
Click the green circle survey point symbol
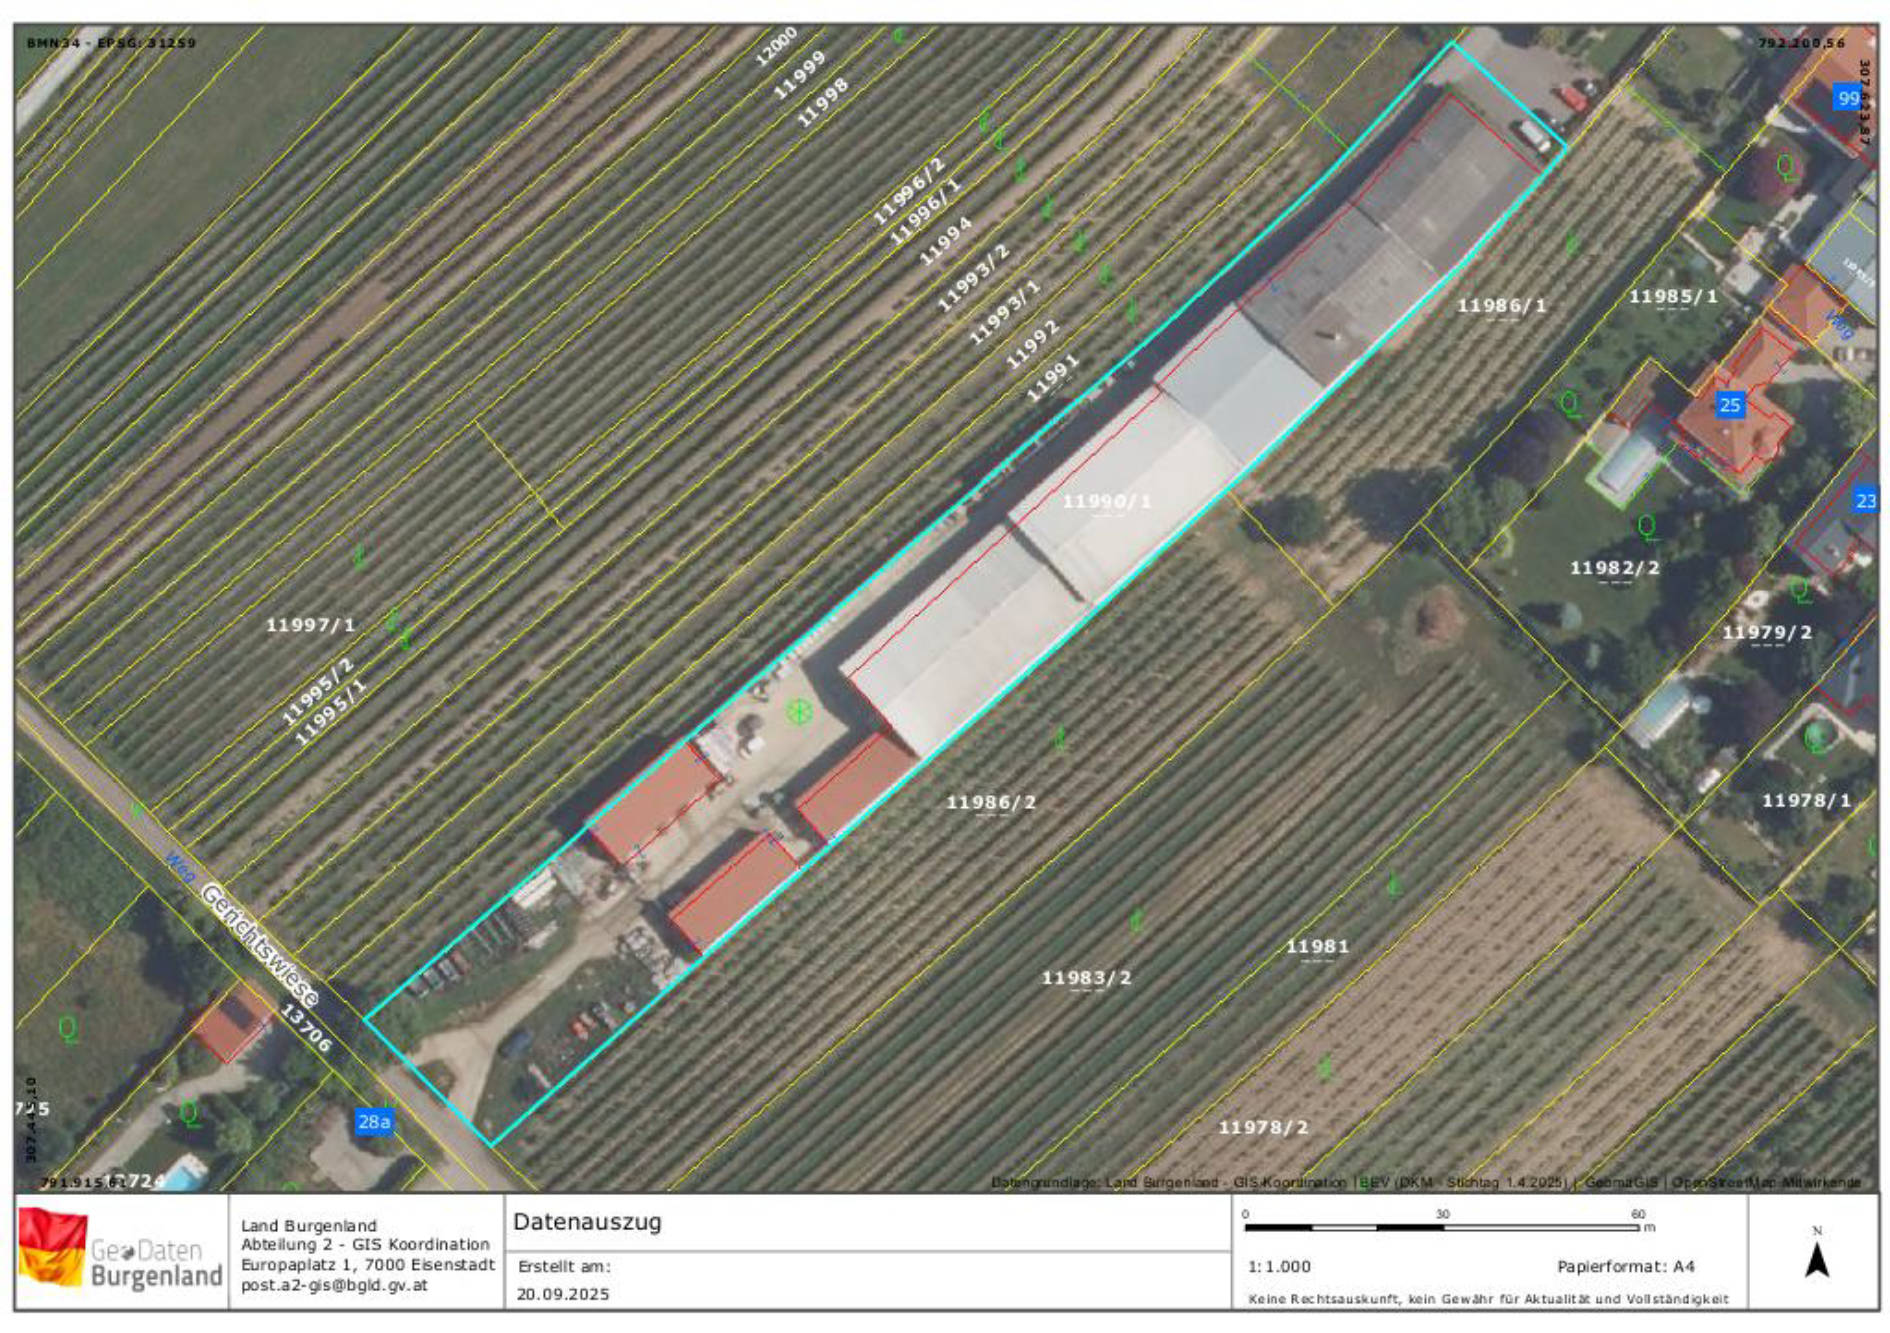[x=798, y=711]
